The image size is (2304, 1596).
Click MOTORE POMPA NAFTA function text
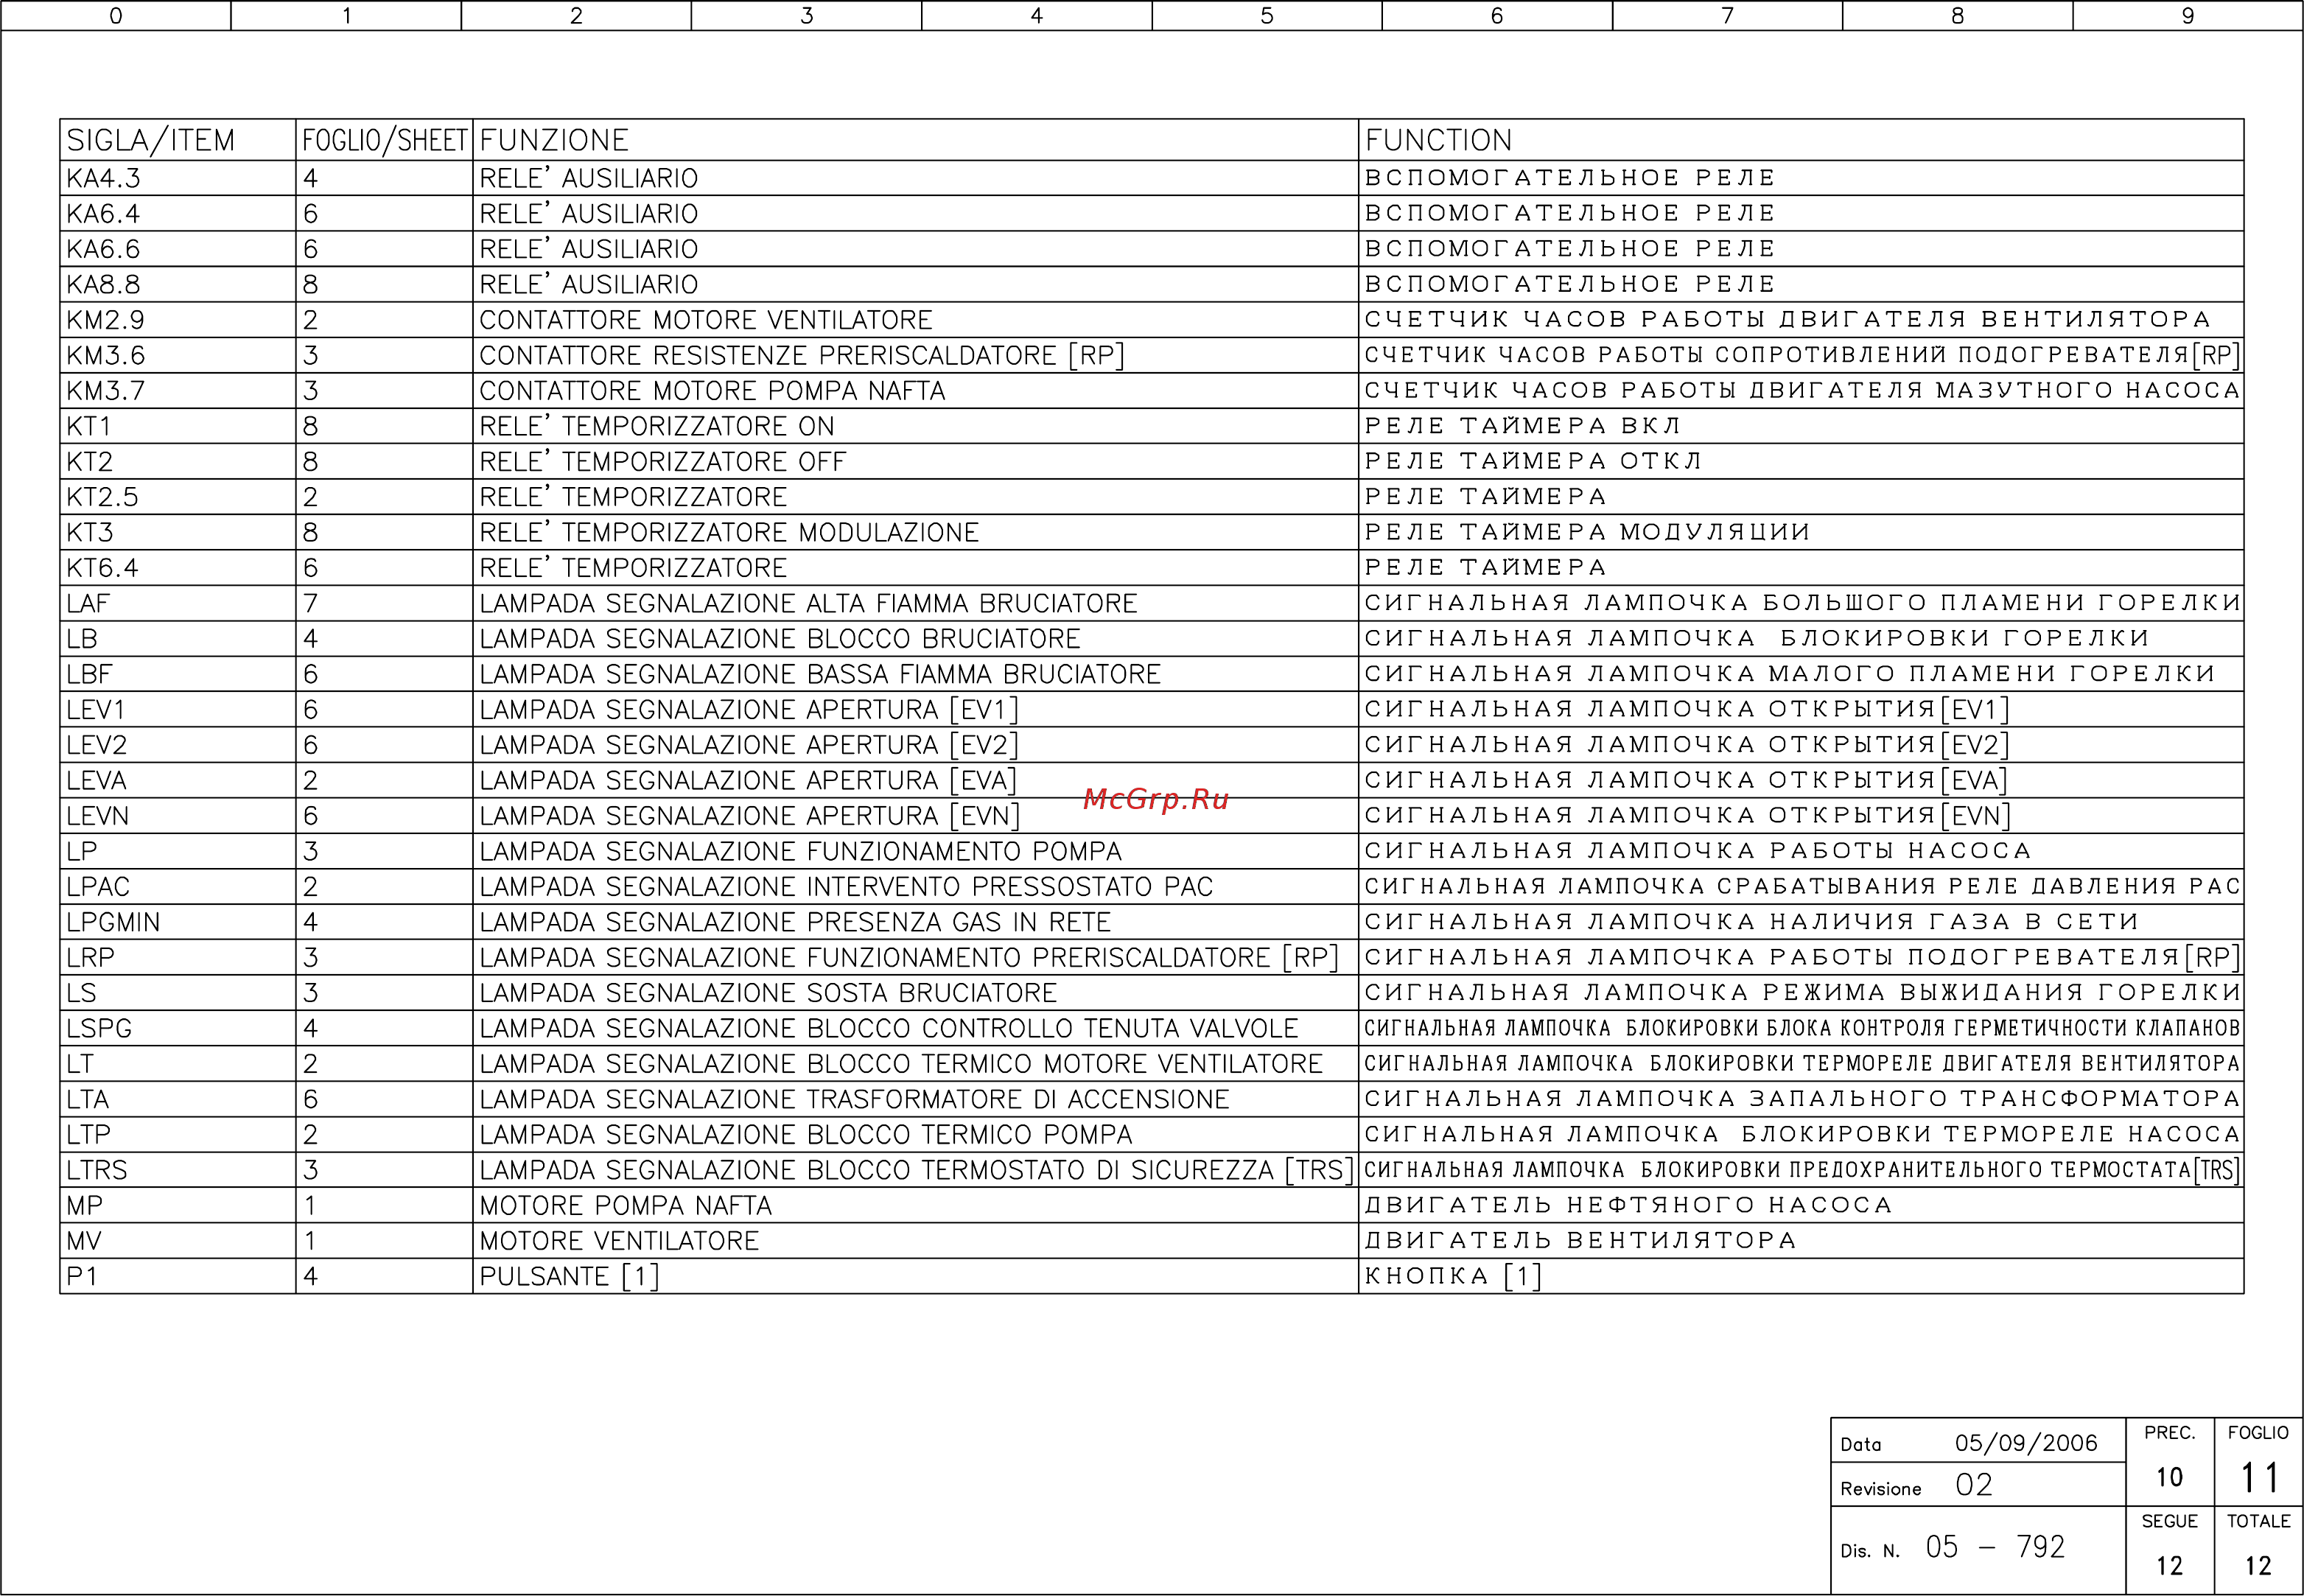coord(626,1206)
